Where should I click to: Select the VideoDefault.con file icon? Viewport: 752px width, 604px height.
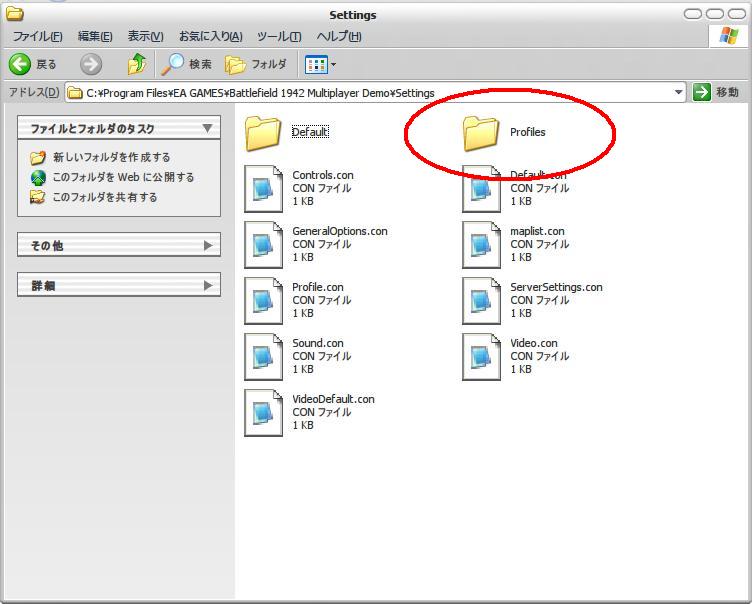pyautogui.click(x=263, y=413)
